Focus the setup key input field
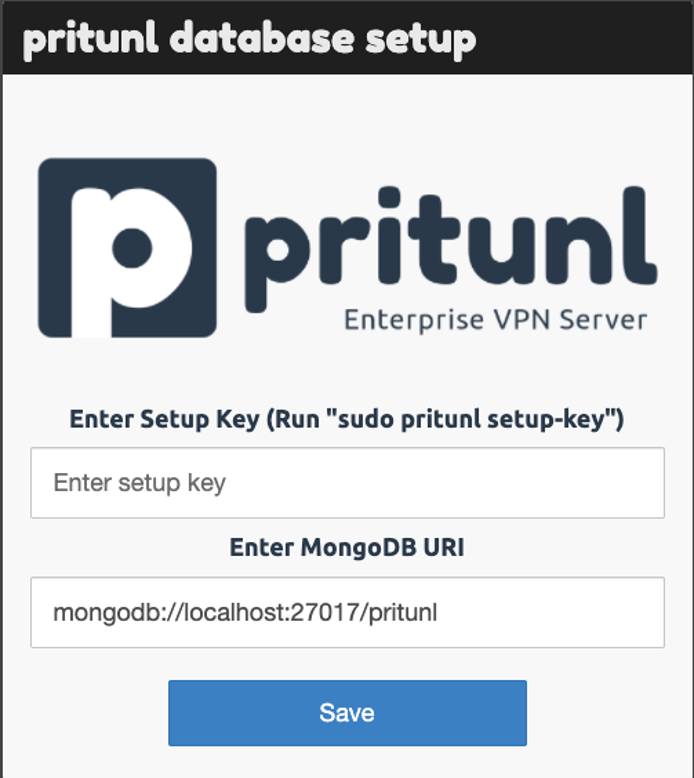This screenshot has height=778, width=694. tap(347, 483)
